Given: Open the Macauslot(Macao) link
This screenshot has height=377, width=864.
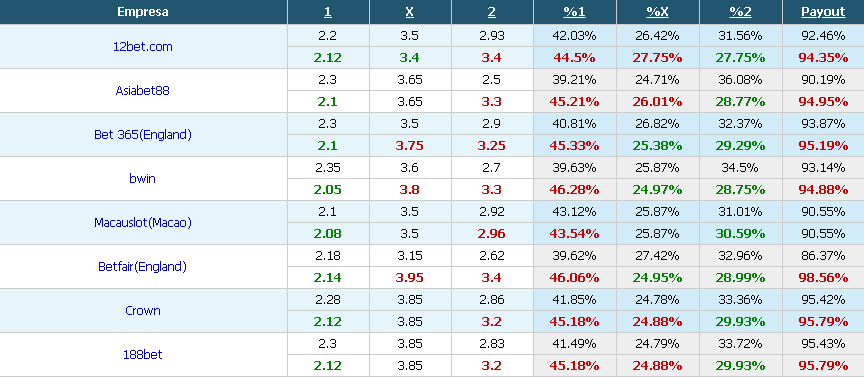Looking at the screenshot, I should tap(143, 223).
